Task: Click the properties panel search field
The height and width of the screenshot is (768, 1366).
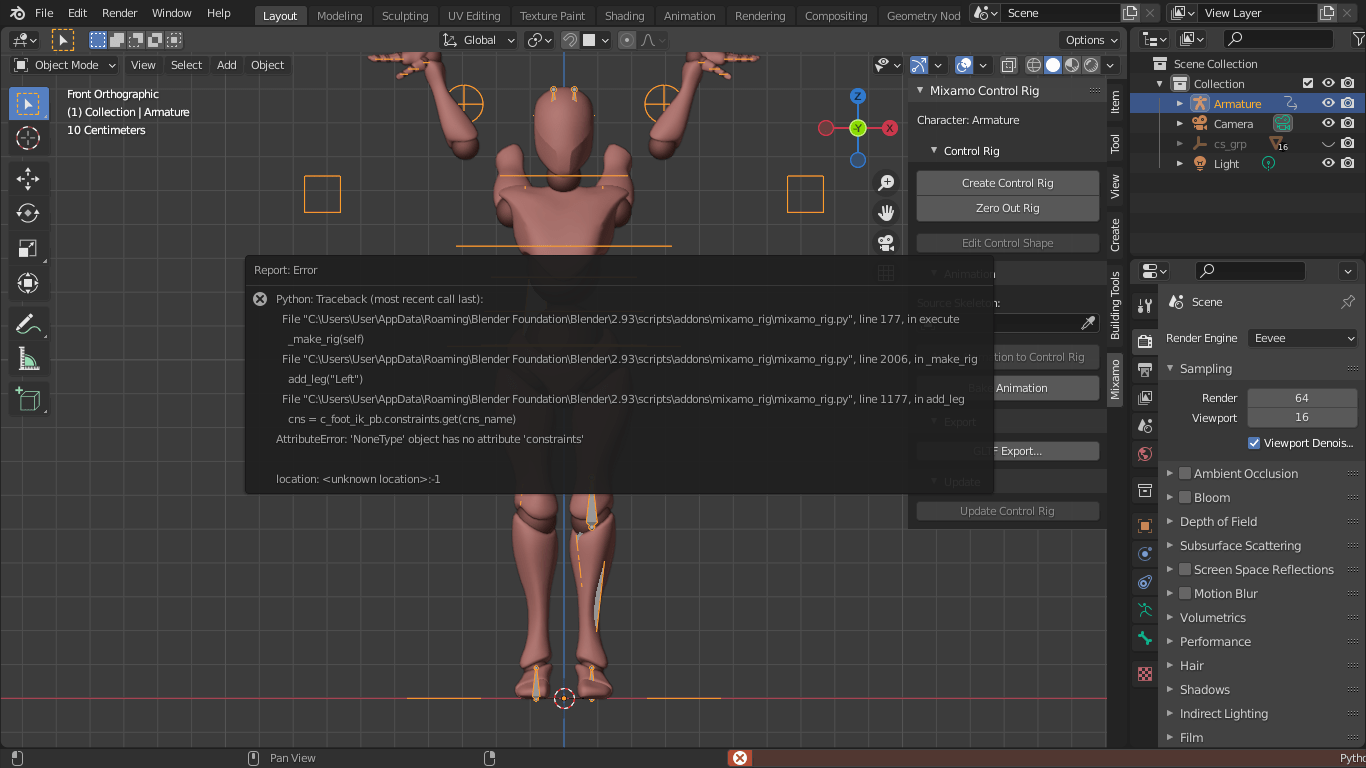Action: pos(1248,270)
